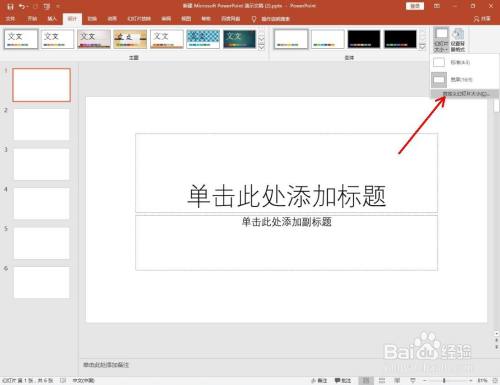Open the 视图 (View) ribbon tab

point(186,19)
